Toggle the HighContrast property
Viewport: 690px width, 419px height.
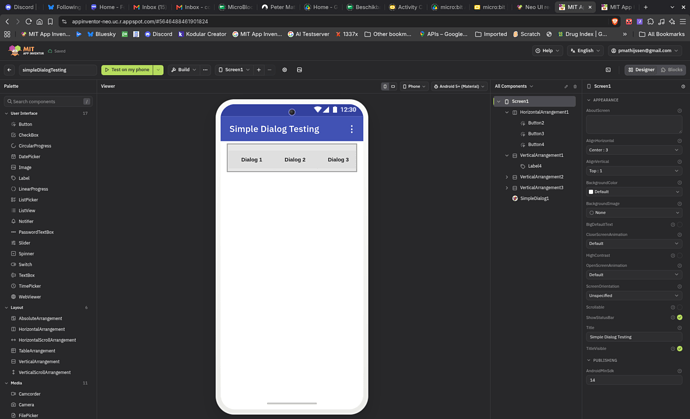click(x=679, y=256)
